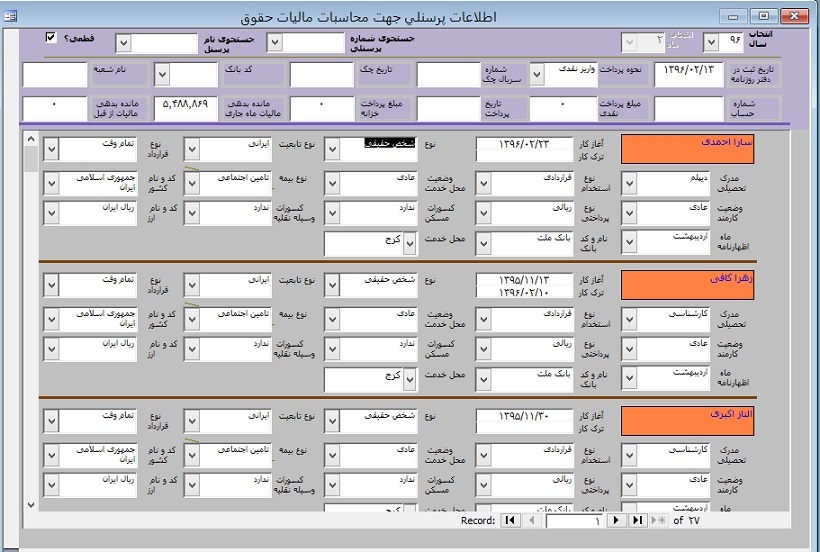Expand کد و نام کشور dropdown for سارا احمدی
820x552 pixels.
coord(51,183)
